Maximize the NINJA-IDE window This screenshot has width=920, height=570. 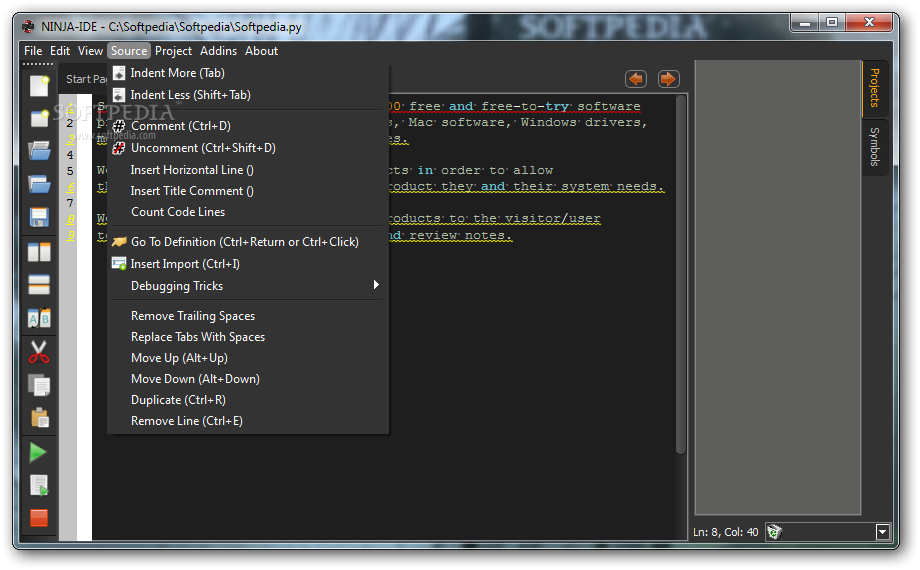tap(832, 23)
